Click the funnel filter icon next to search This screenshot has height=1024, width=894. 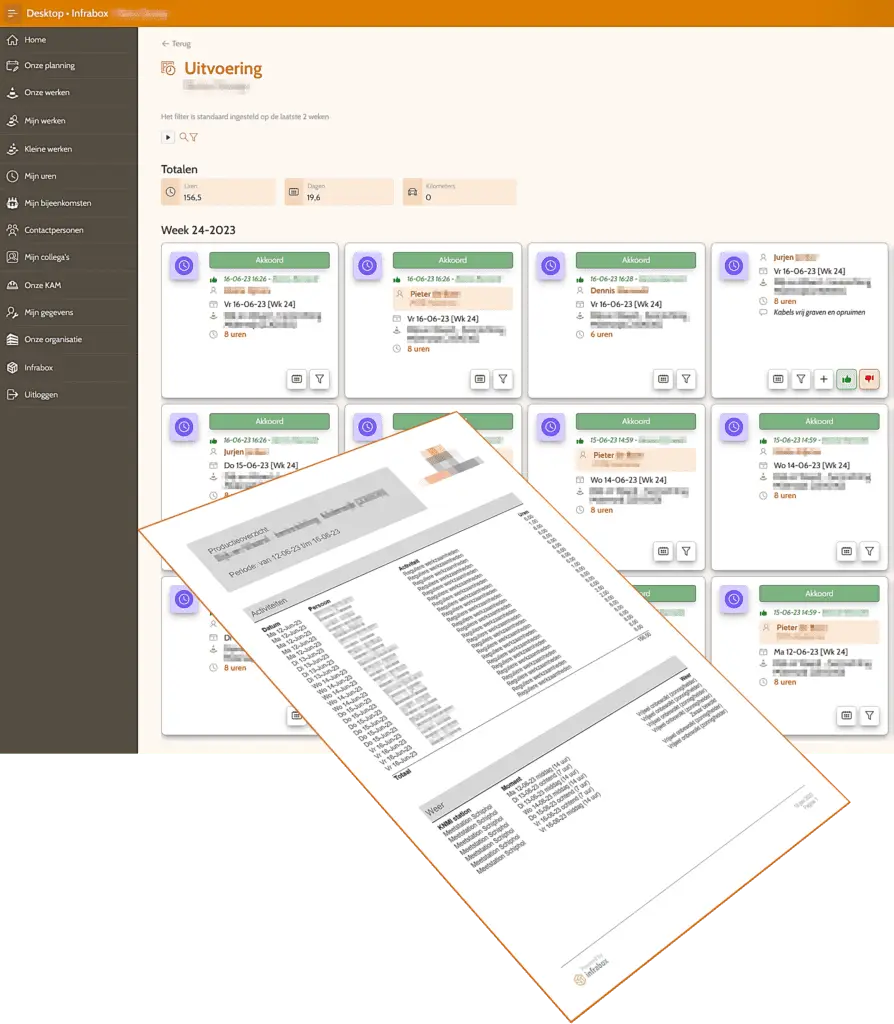click(194, 137)
